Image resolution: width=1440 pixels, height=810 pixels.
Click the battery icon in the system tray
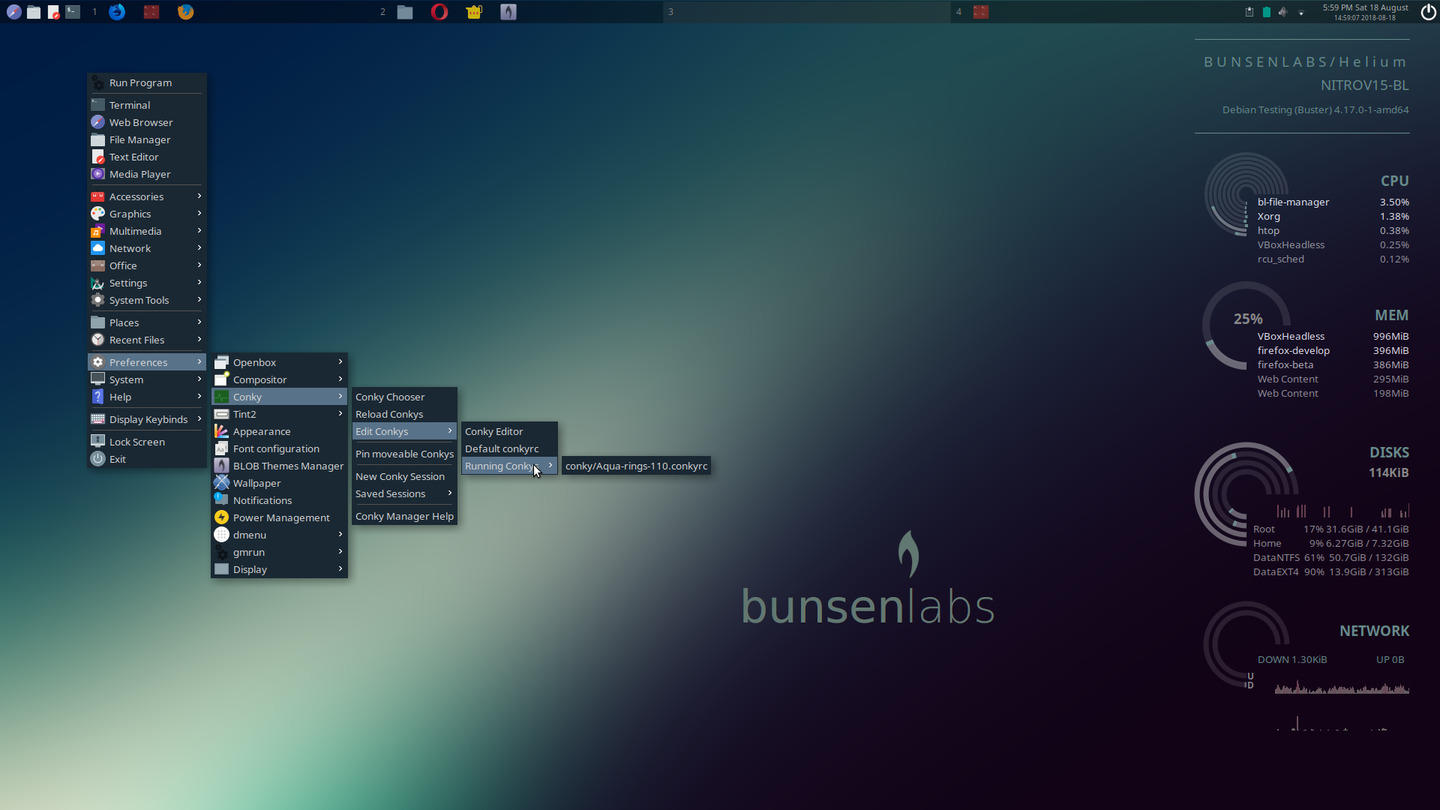pyautogui.click(x=1266, y=12)
